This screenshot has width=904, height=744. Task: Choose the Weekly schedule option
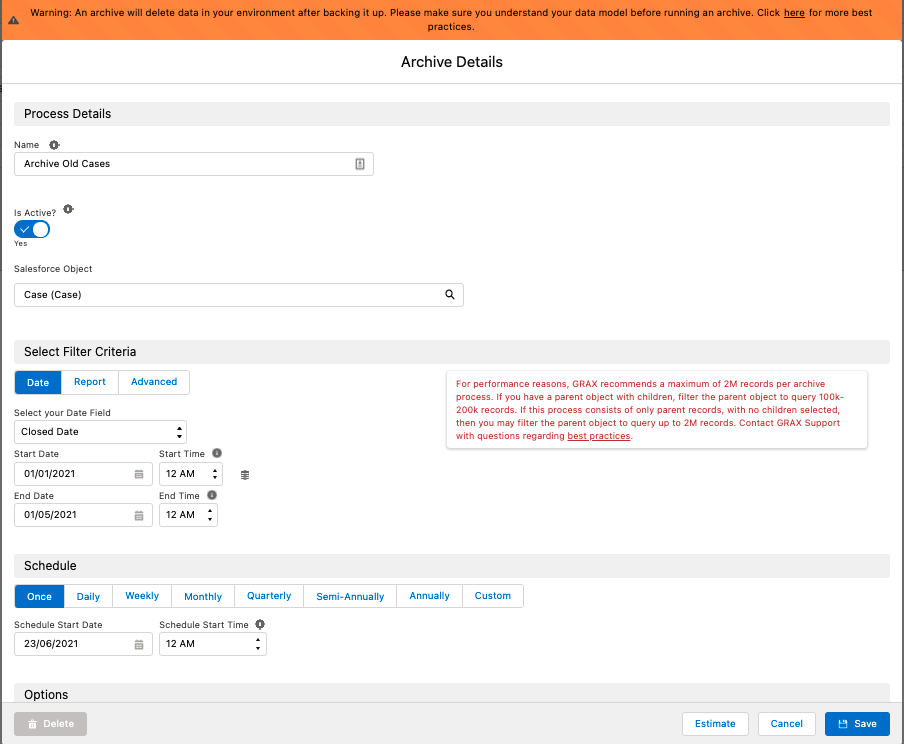coord(142,596)
